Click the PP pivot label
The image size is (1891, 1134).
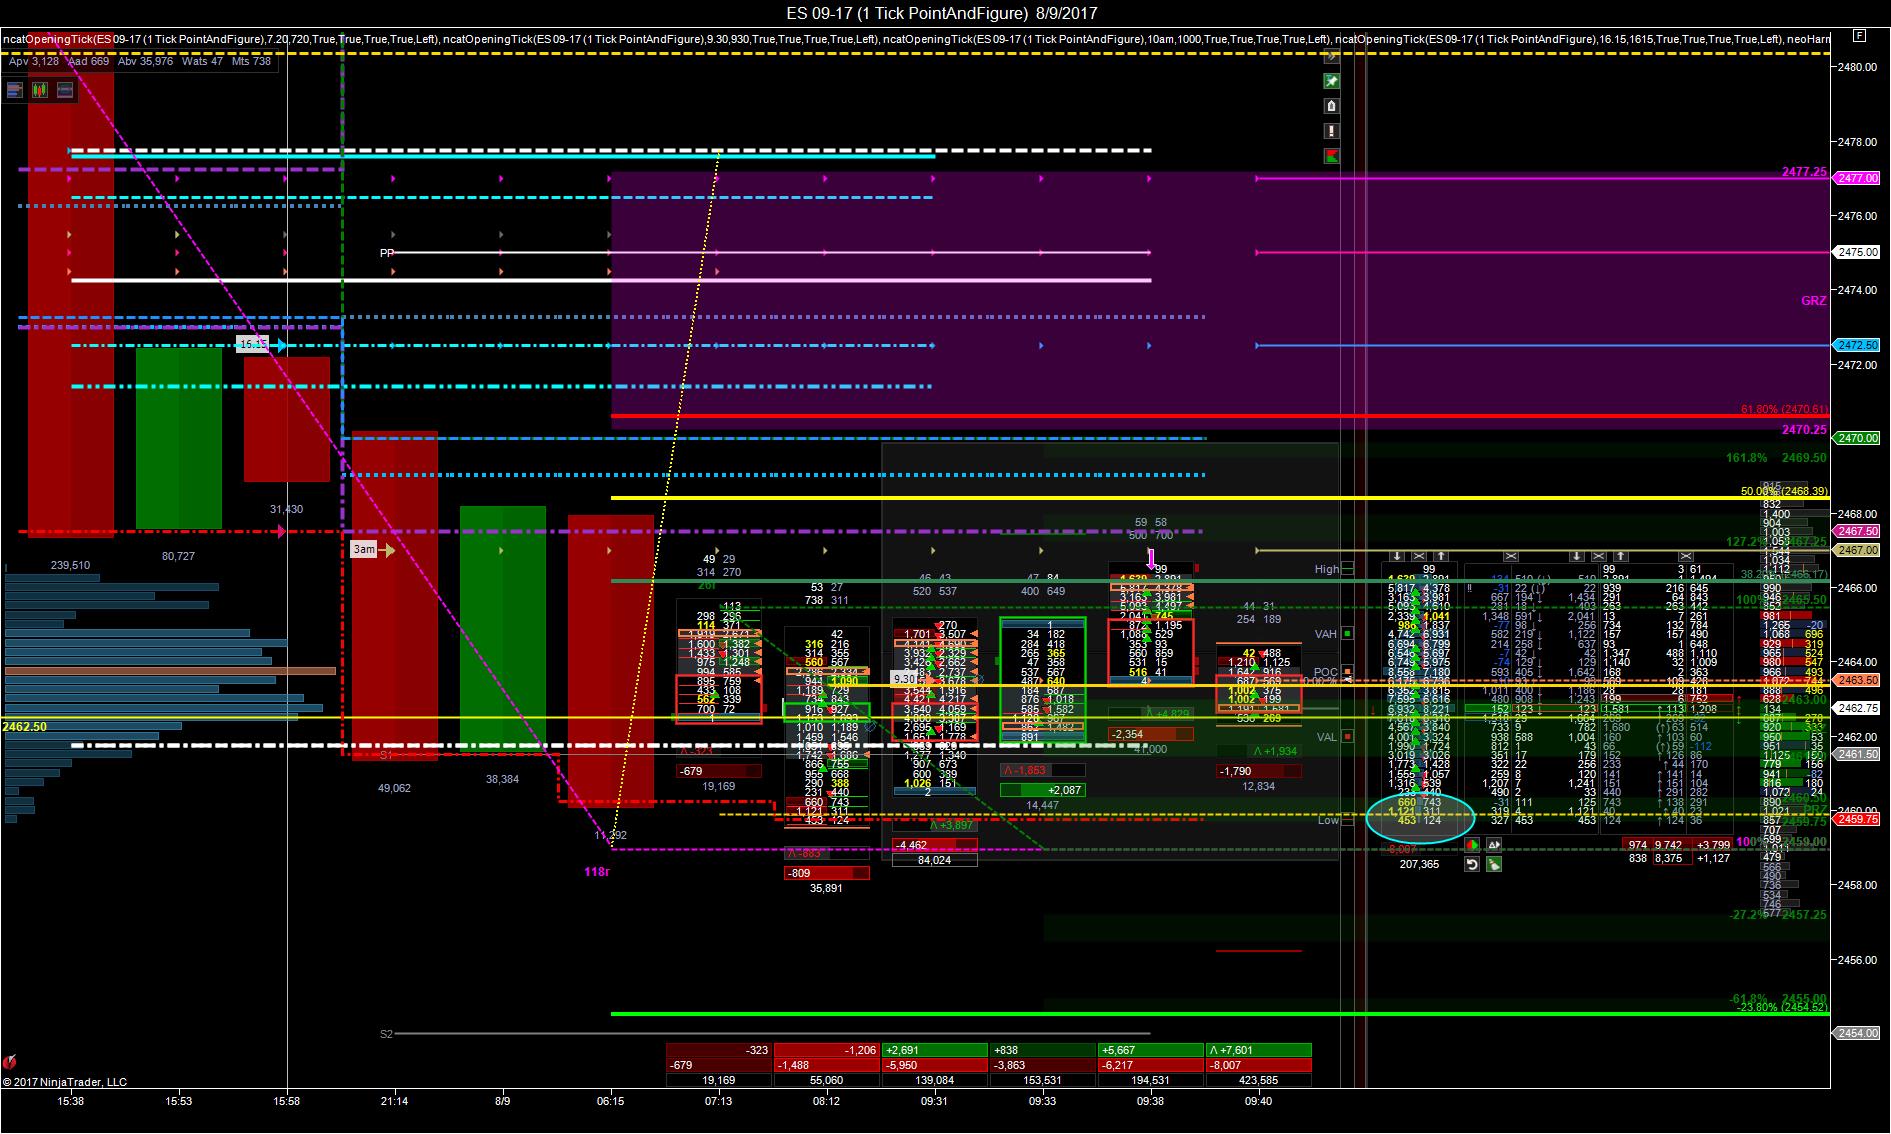[x=387, y=253]
